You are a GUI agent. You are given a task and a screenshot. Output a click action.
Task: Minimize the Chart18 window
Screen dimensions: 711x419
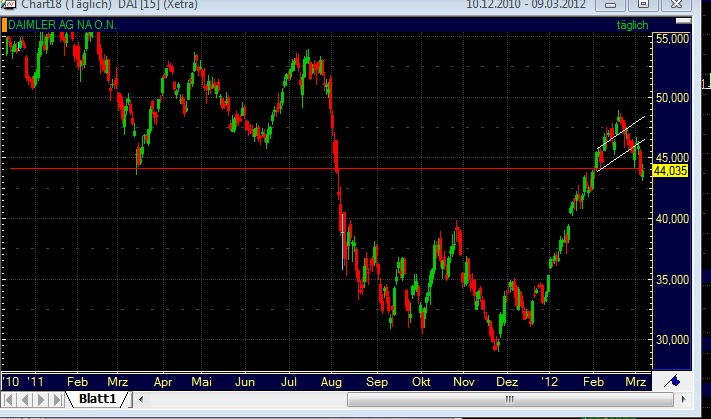pos(610,5)
